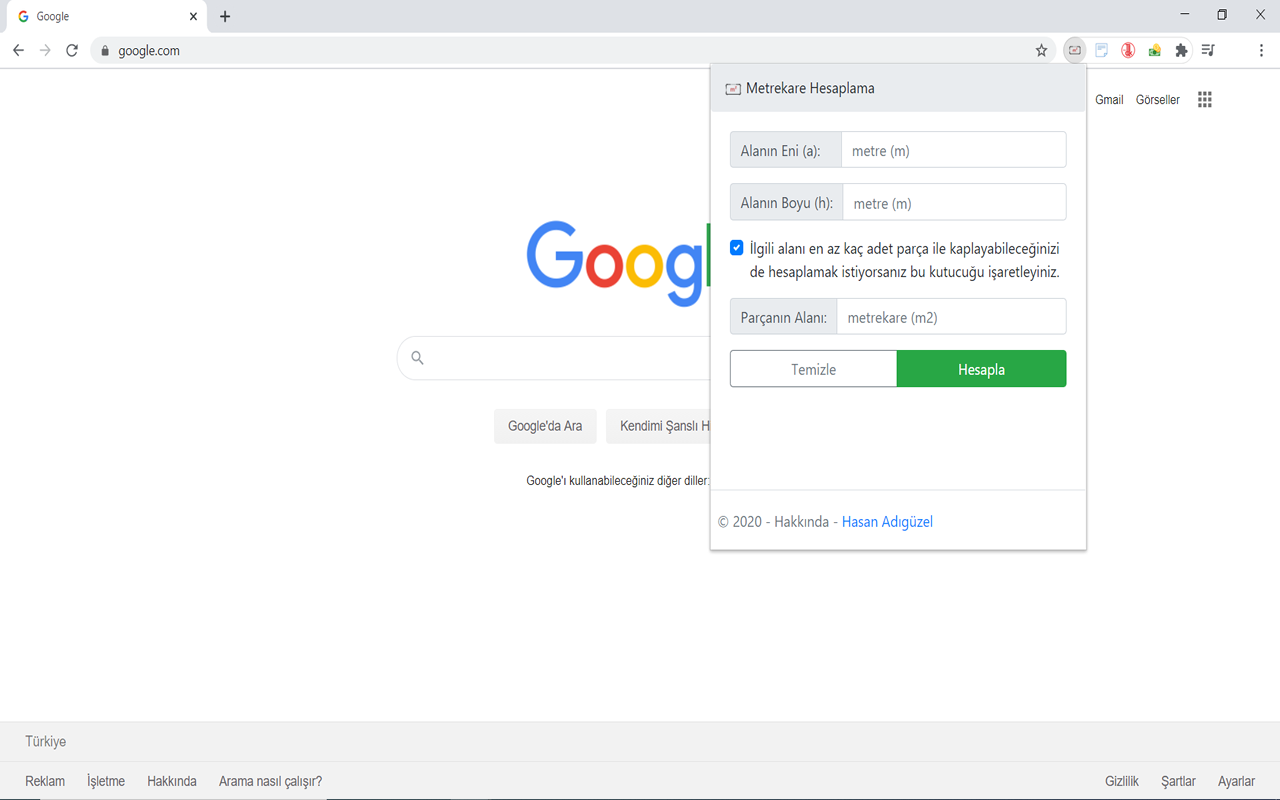Click the search magnifier icon
This screenshot has height=800, width=1280.
(418, 358)
